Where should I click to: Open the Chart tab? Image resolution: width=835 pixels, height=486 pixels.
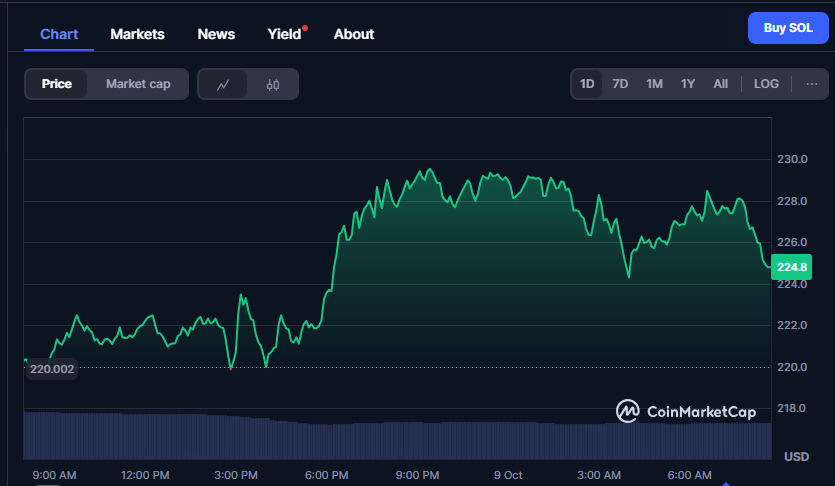[x=59, y=34]
